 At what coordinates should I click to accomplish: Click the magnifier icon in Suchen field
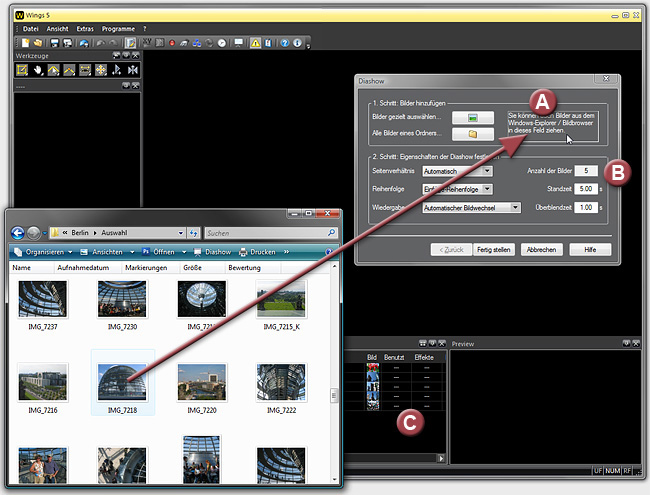click(x=331, y=233)
